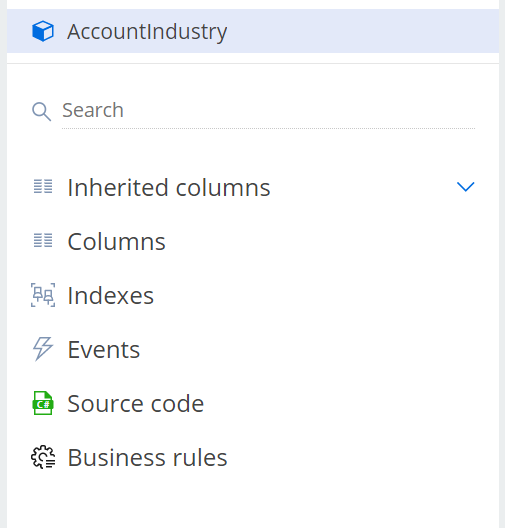The height and width of the screenshot is (528, 505).
Task: Click the Inherited columns list icon
Action: [43, 187]
